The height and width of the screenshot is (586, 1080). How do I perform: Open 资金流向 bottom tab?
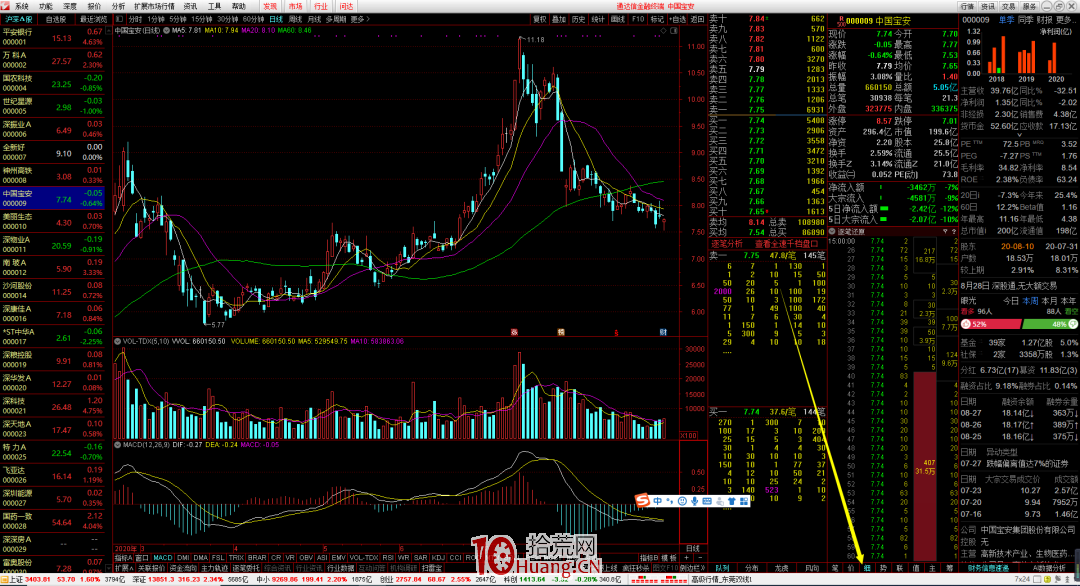point(183,568)
